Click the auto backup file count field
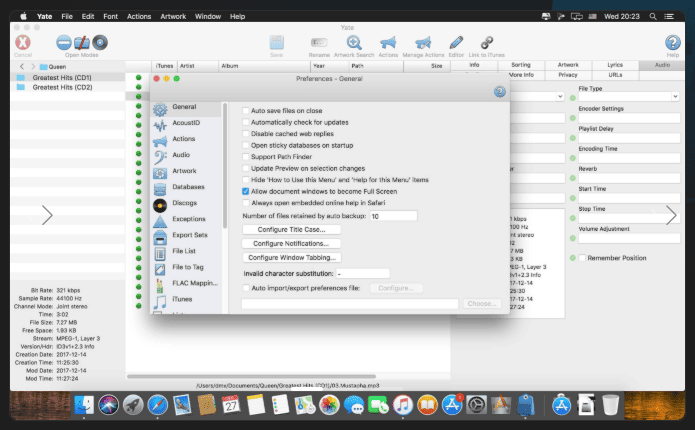The image size is (695, 430). tap(394, 216)
